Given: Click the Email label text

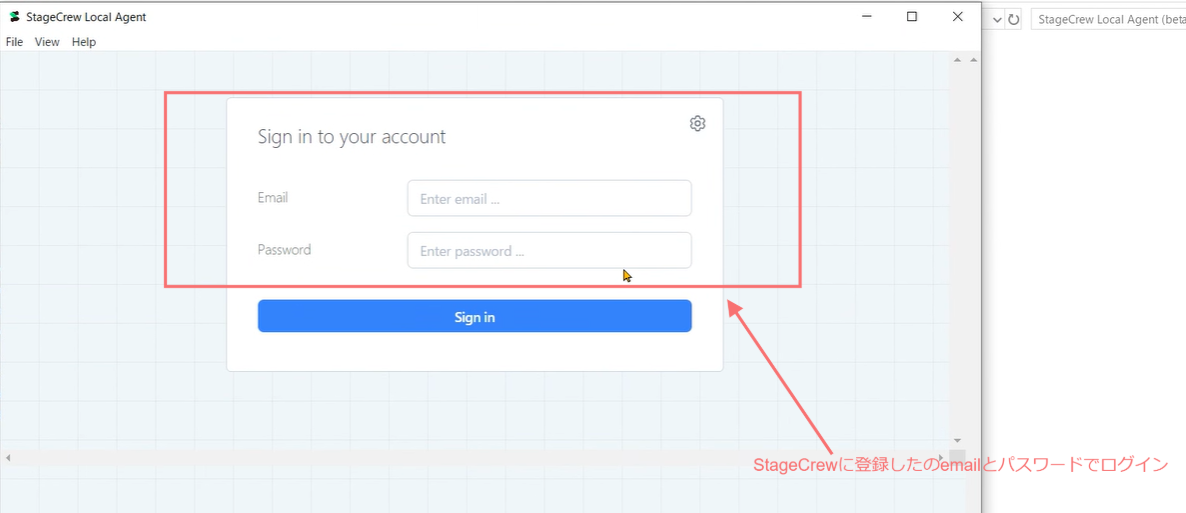Looking at the screenshot, I should pos(273,198).
